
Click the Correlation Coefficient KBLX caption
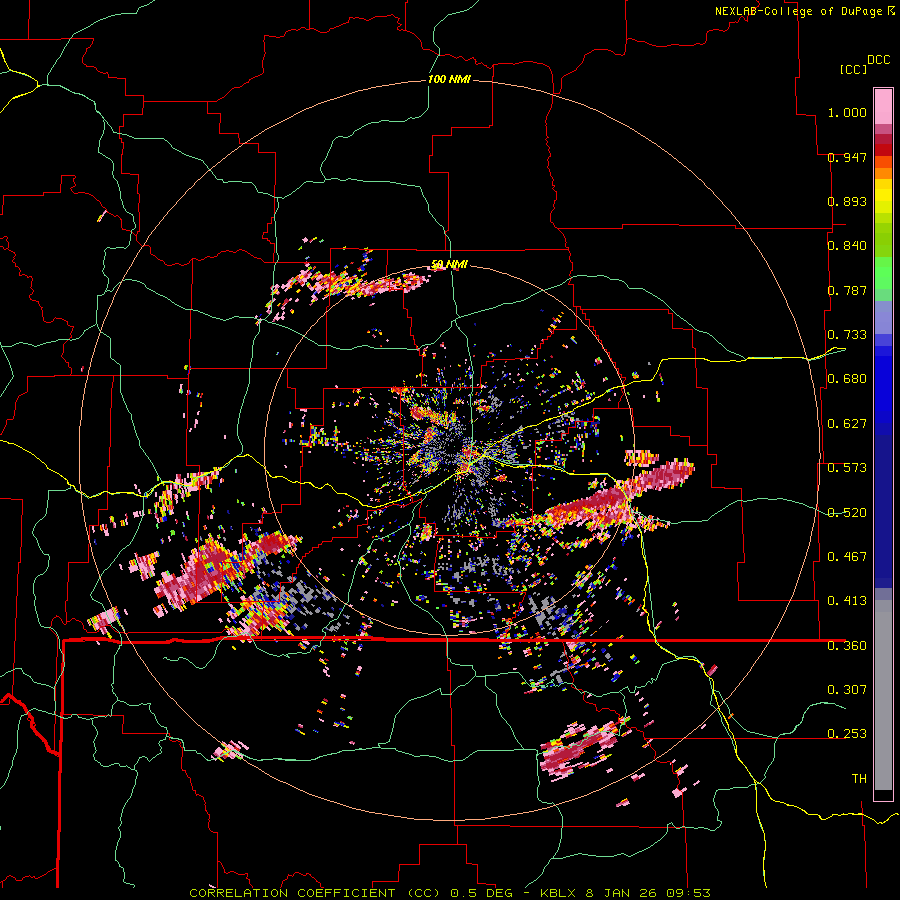[x=450, y=893]
